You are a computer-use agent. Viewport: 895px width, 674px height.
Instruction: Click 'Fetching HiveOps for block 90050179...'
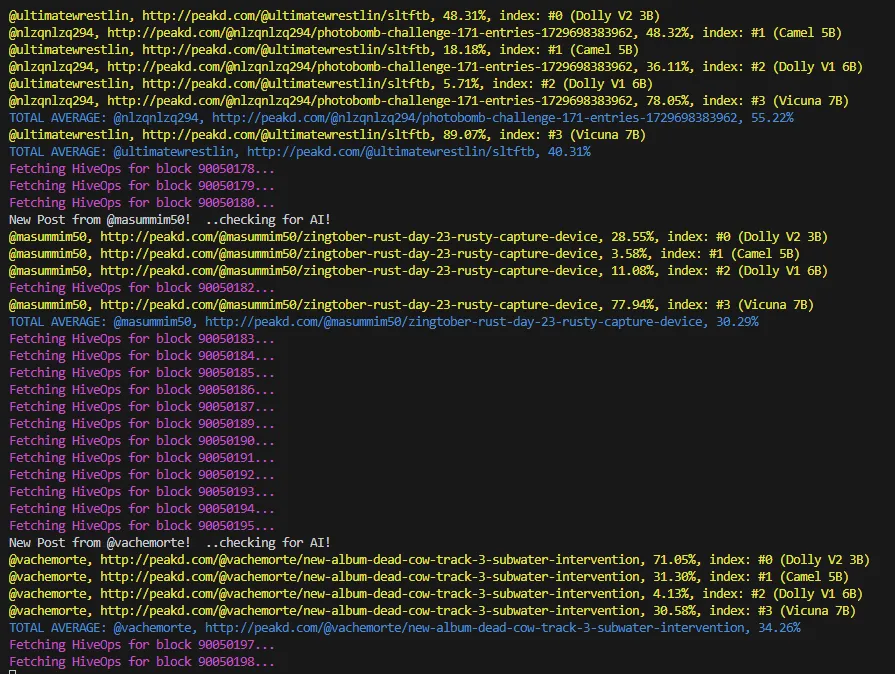pos(142,186)
